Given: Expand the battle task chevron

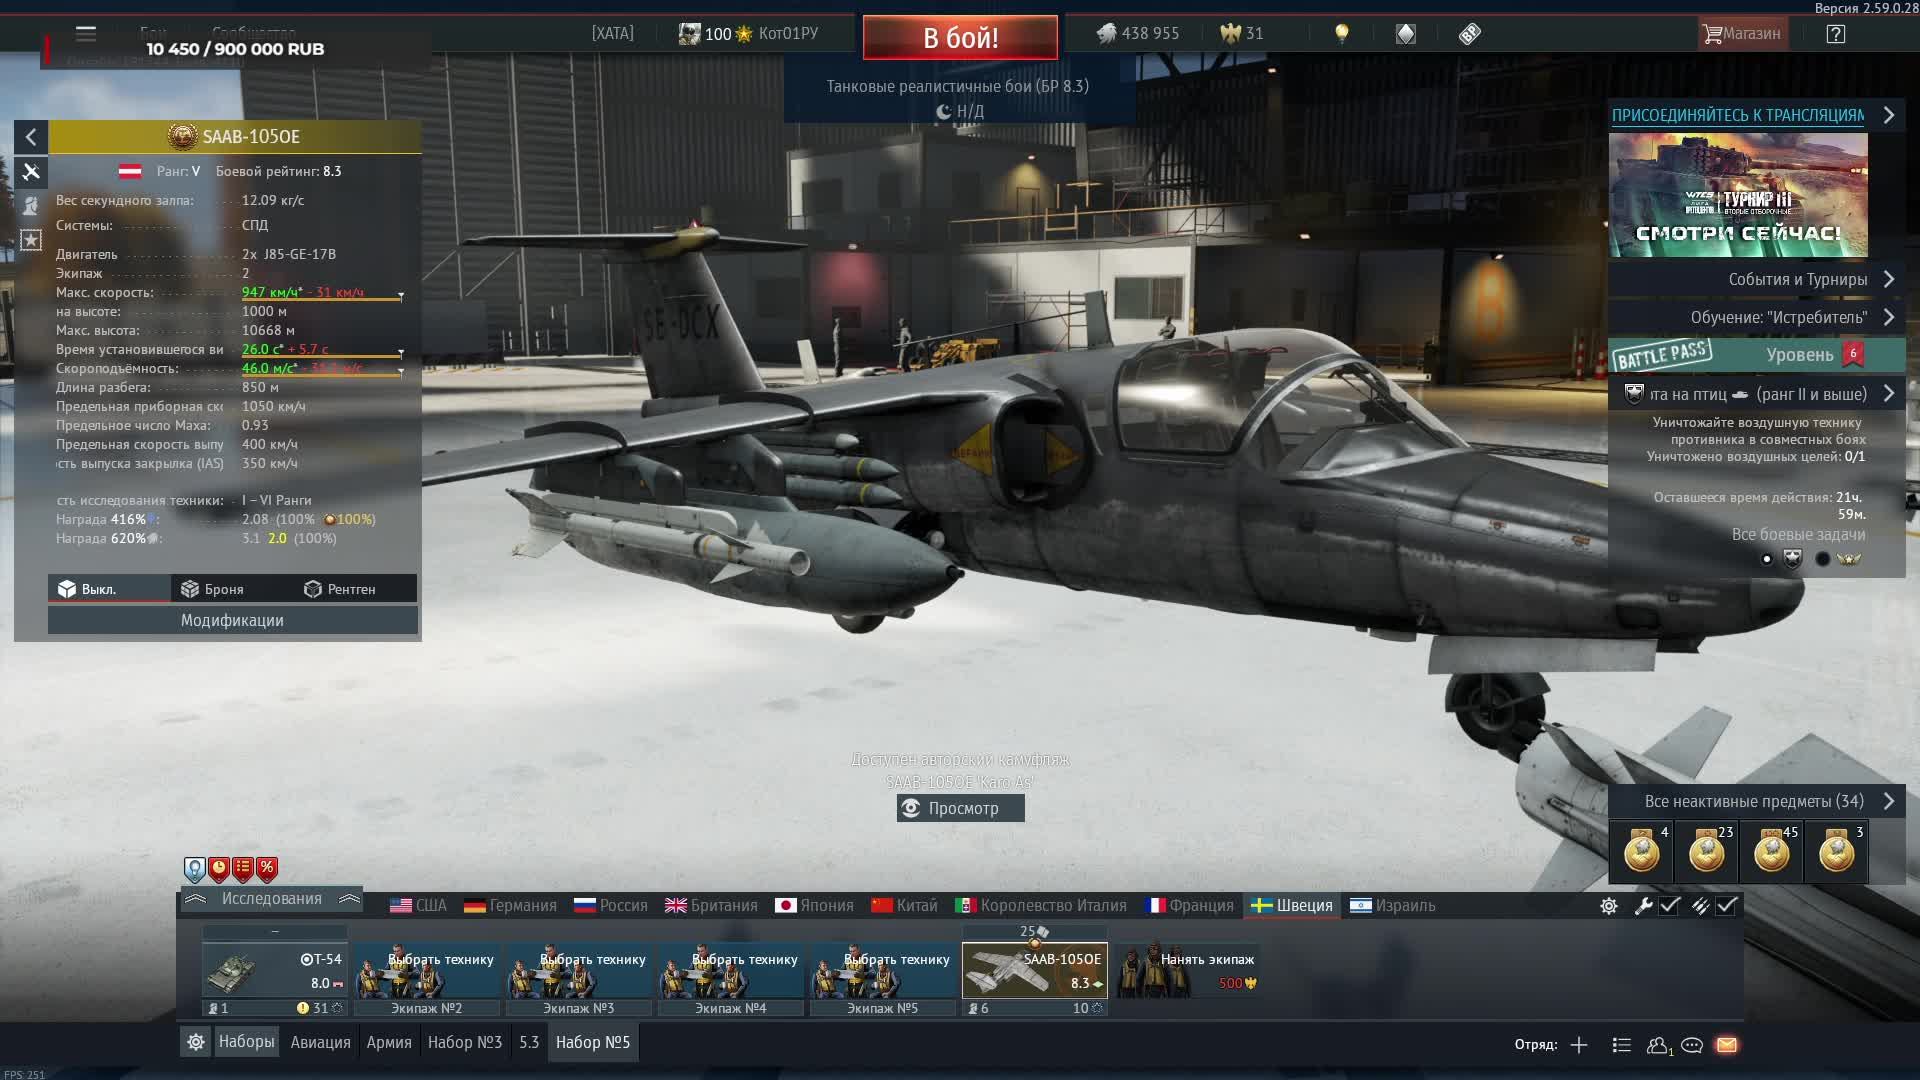Looking at the screenshot, I should click(x=1889, y=393).
